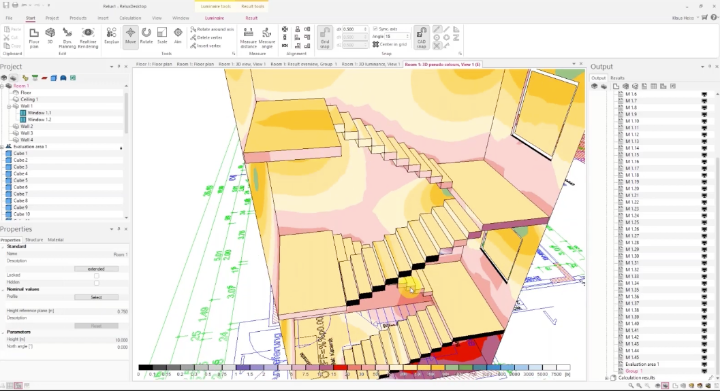
Task: Switch to 'Floor 1: Floor plan' document tab
Action: pyautogui.click(x=154, y=64)
